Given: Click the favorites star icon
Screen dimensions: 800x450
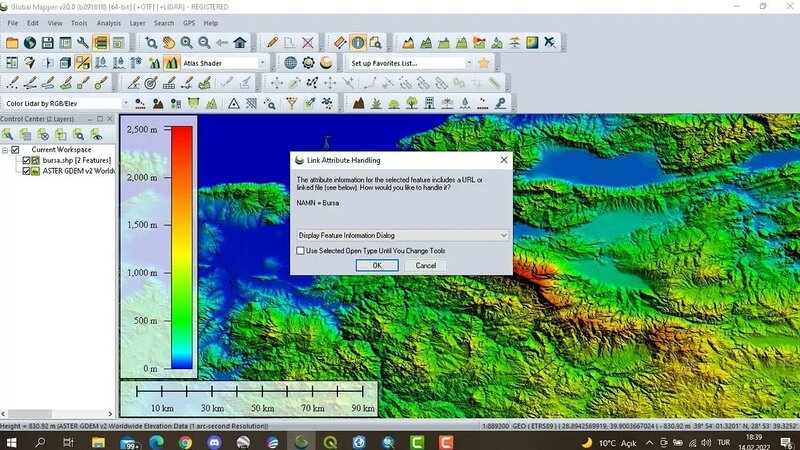Looking at the screenshot, I should click(484, 63).
